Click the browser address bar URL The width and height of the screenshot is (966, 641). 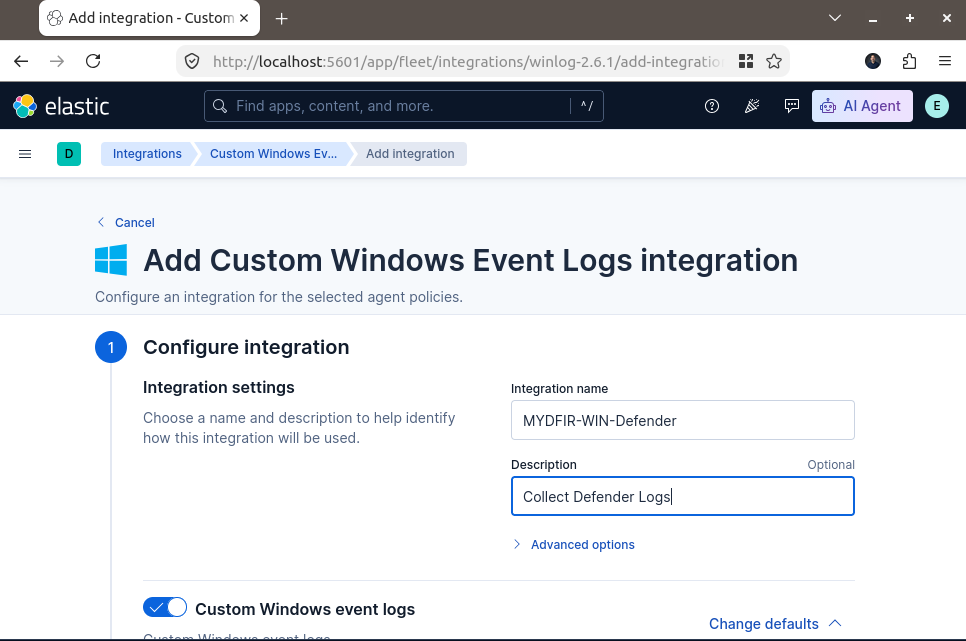click(x=467, y=61)
